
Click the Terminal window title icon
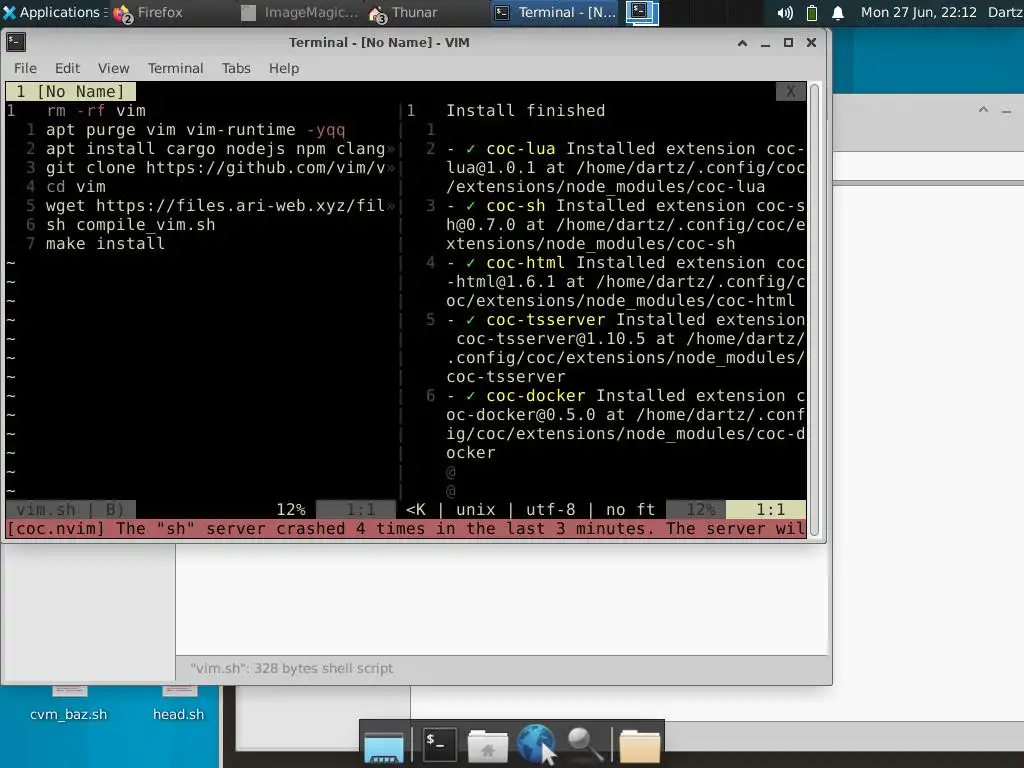point(16,42)
